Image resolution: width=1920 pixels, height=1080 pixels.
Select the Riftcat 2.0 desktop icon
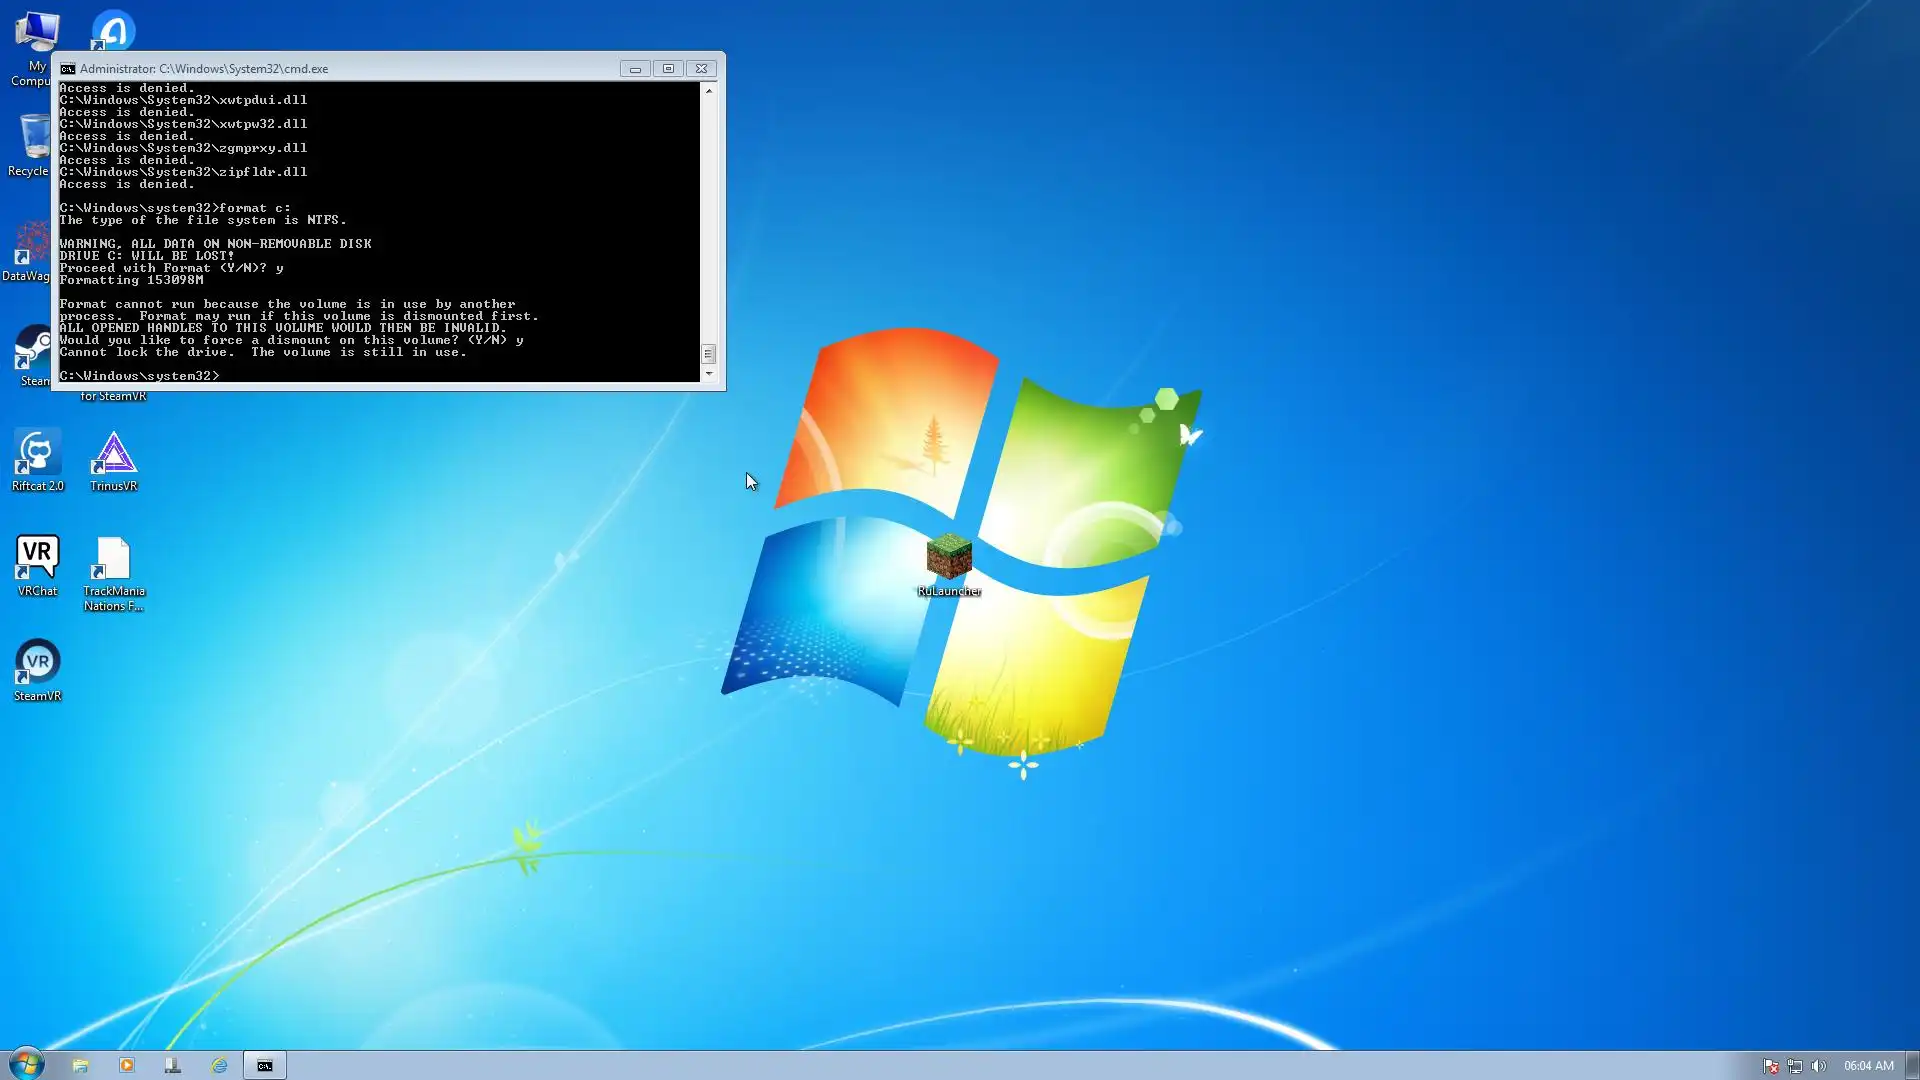(37, 457)
